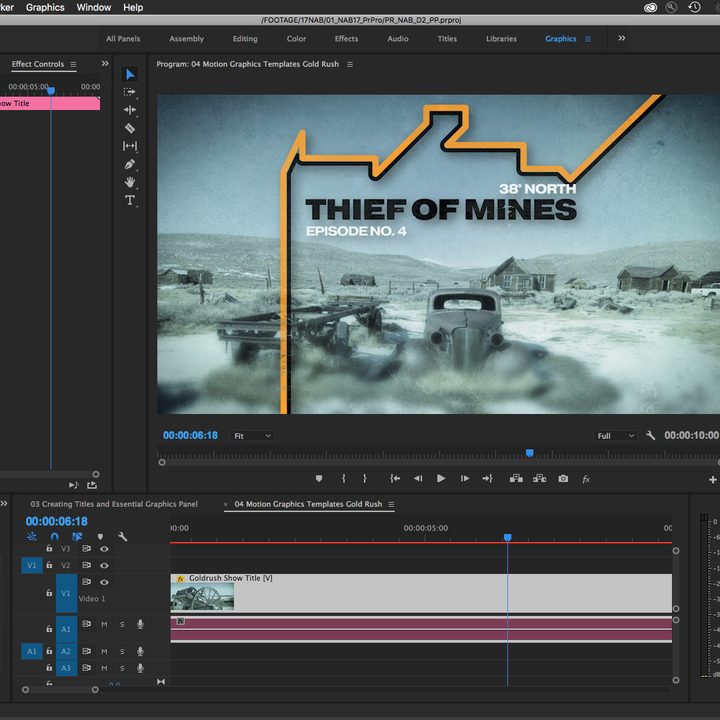720x720 pixels.
Task: Switch to the Effects workspace
Action: pos(346,39)
